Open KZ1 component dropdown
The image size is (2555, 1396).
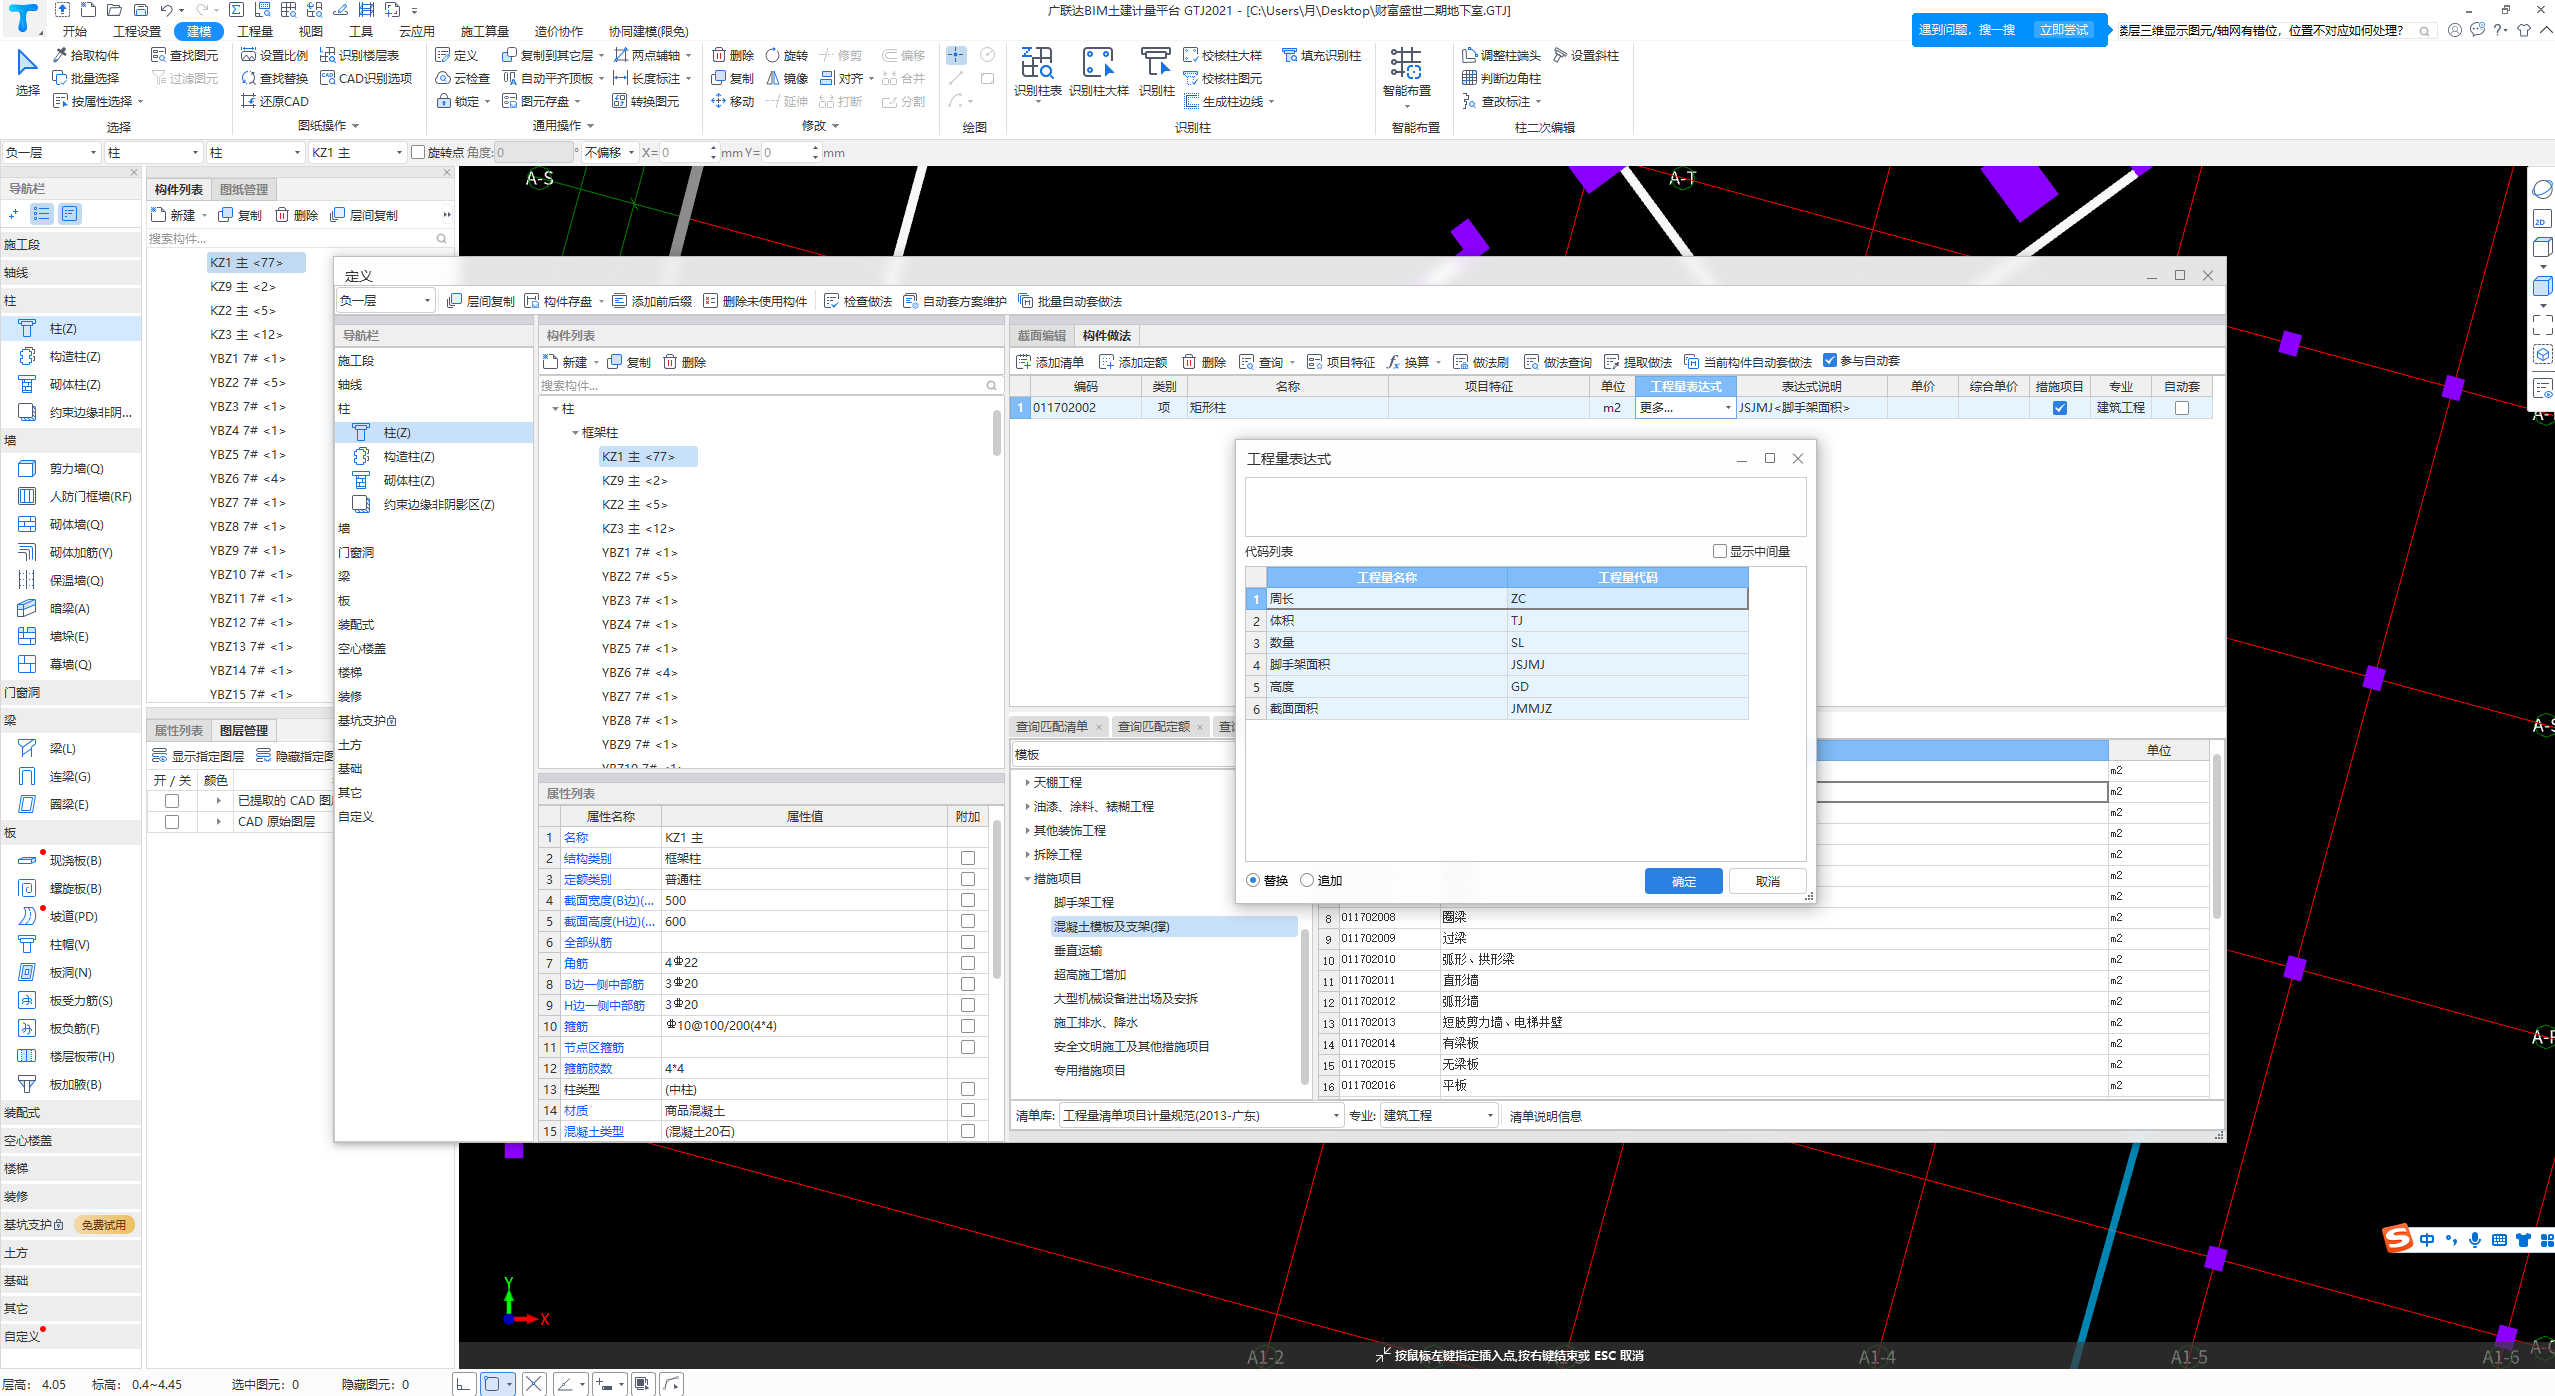357,152
